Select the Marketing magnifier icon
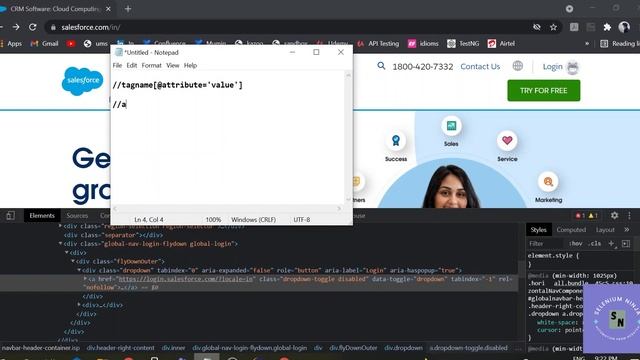The image size is (640, 360). click(548, 182)
